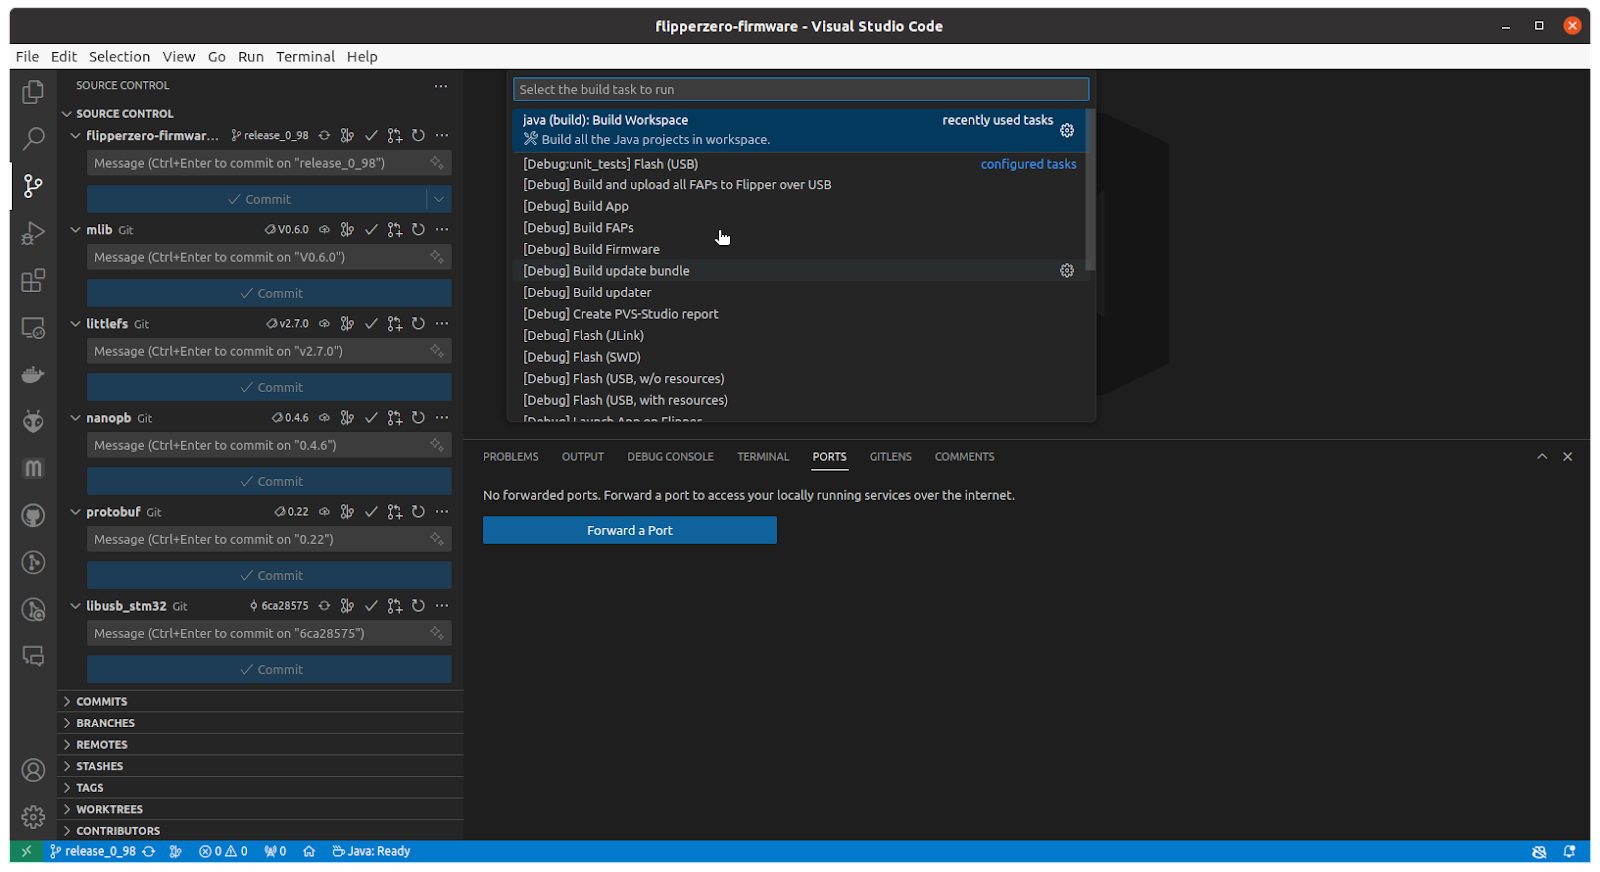
Task: Open the Accounts menu icon
Action: pyautogui.click(x=33, y=770)
